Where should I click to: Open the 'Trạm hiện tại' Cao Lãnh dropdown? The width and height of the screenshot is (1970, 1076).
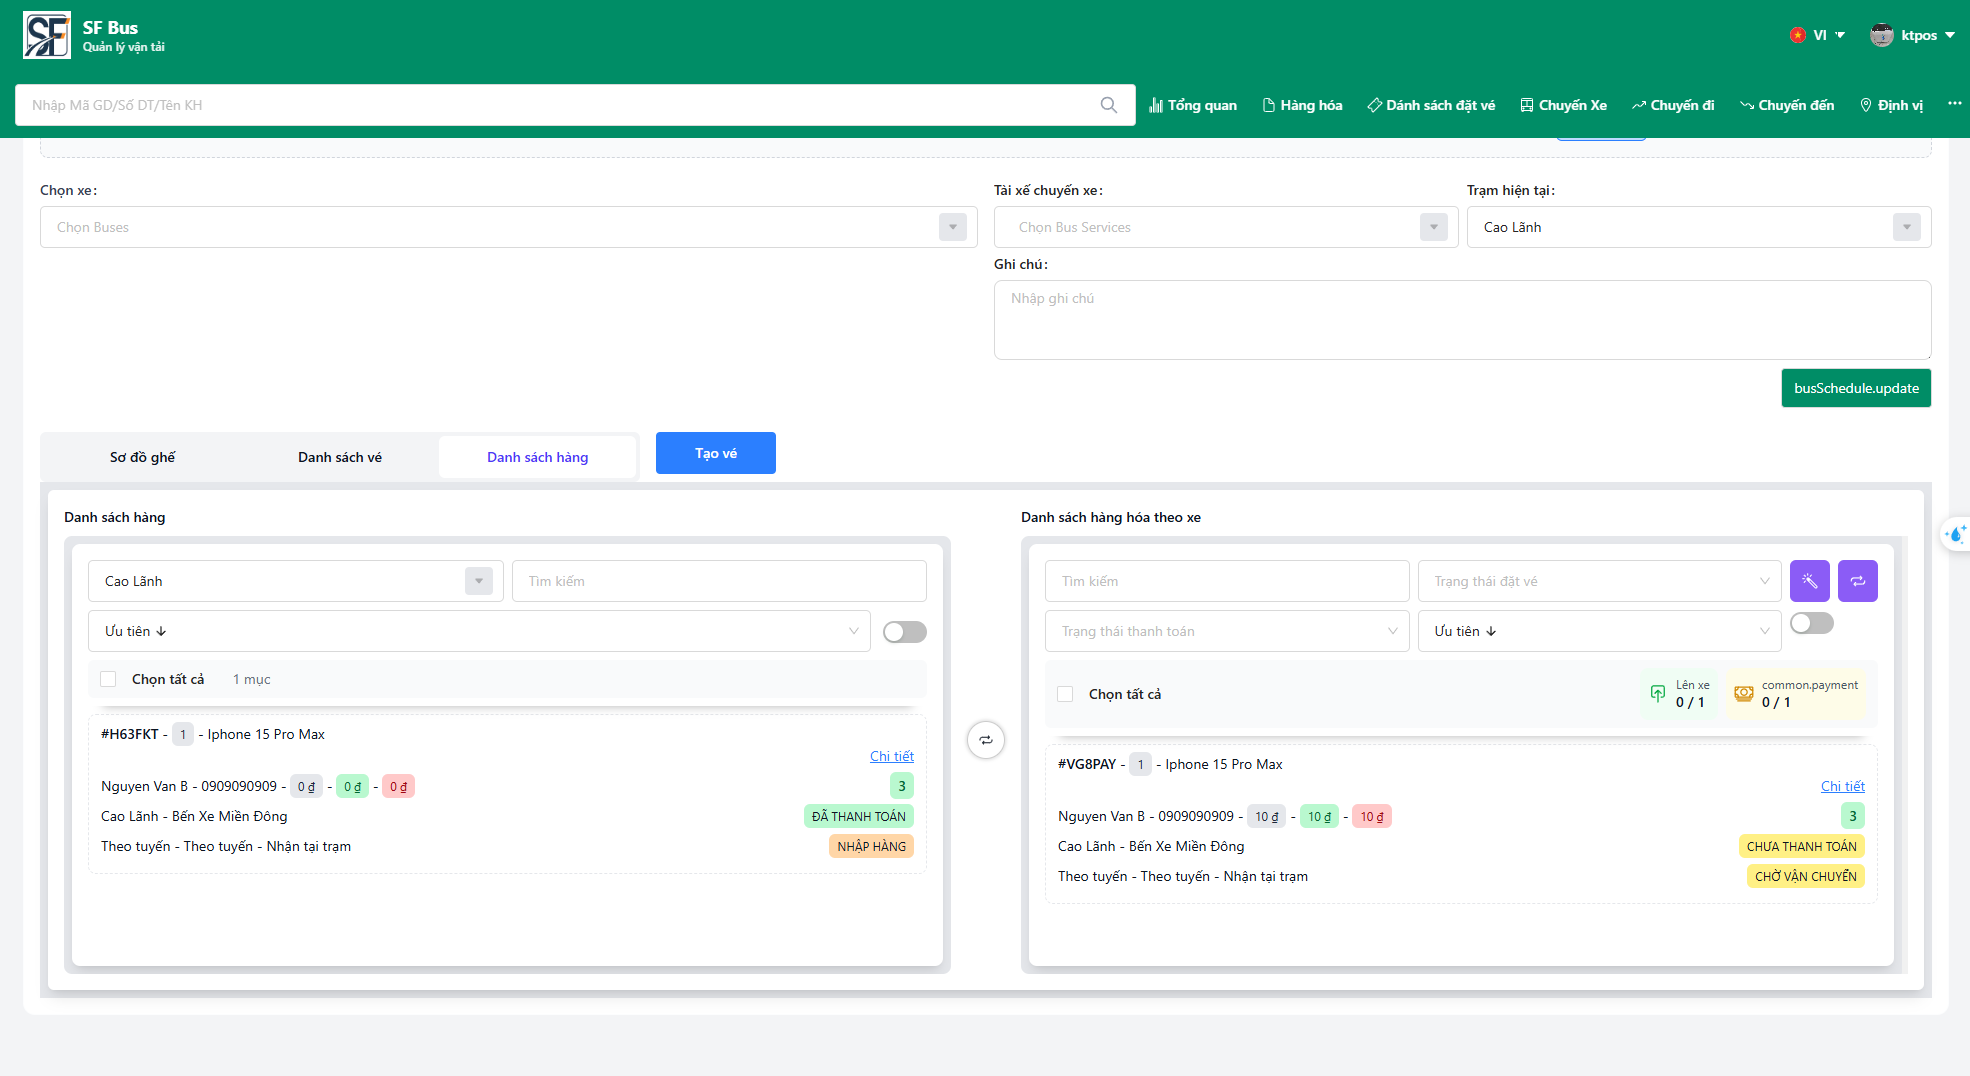tap(1697, 227)
